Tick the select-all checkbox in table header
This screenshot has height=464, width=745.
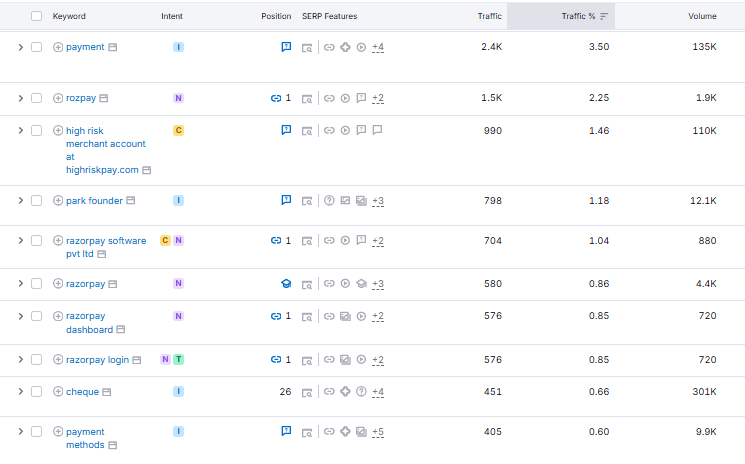tap(36, 16)
